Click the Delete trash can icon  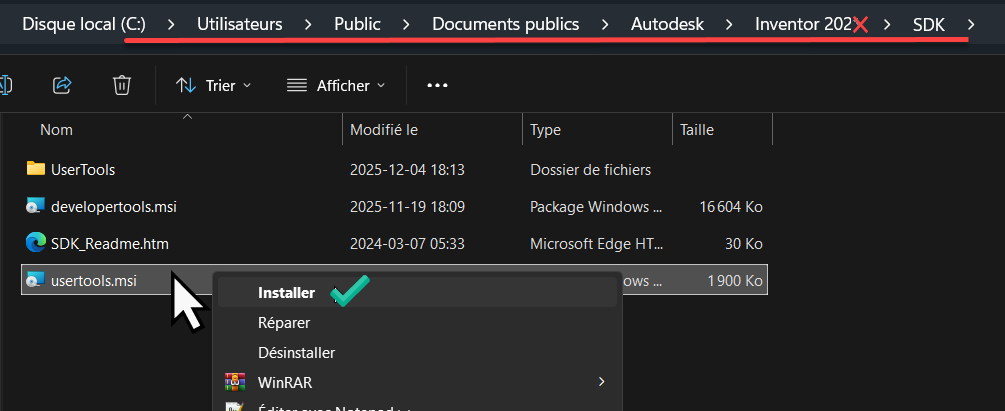click(x=122, y=85)
